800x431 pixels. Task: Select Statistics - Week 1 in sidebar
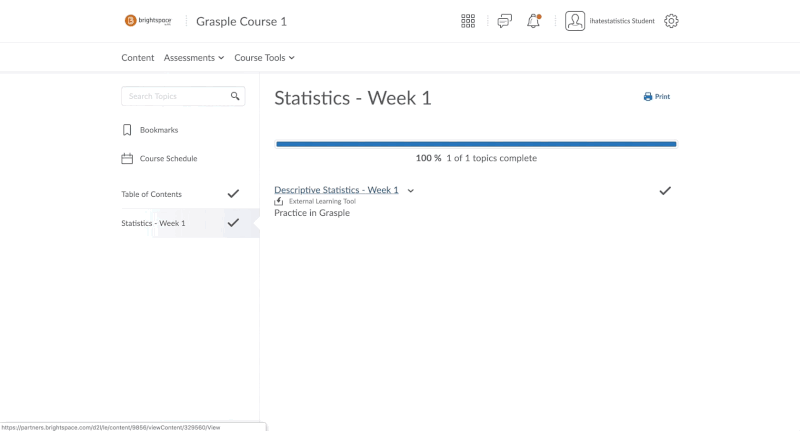153,223
